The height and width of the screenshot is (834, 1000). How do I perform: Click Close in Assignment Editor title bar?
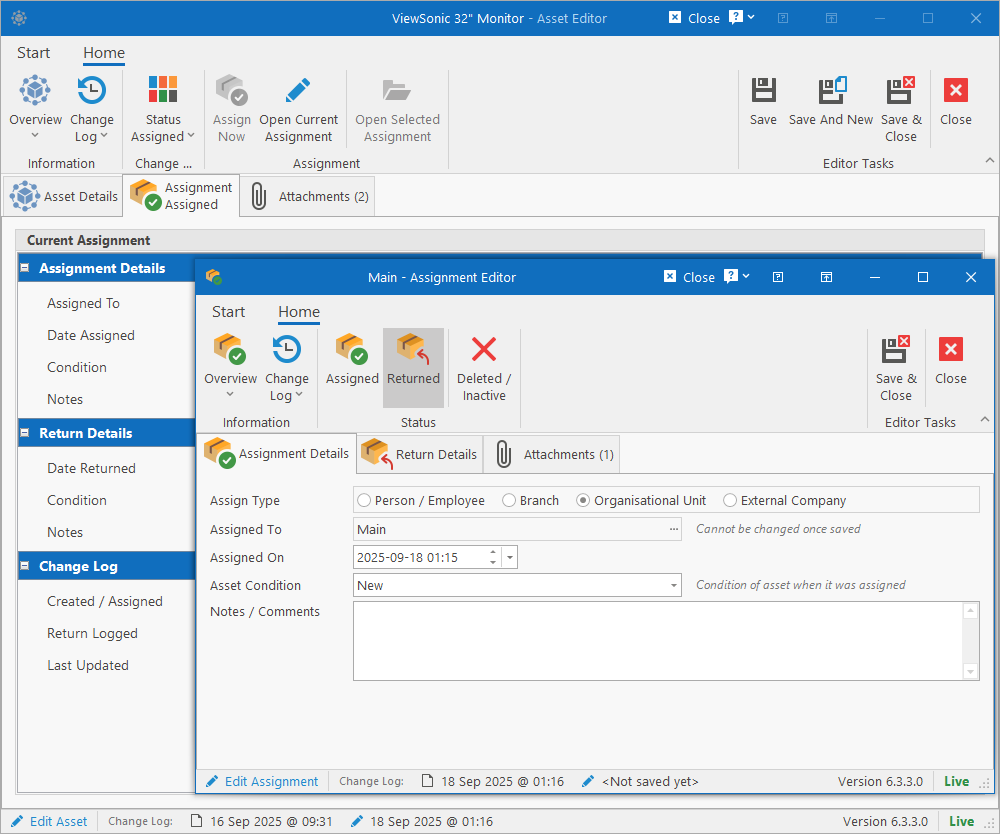691,277
